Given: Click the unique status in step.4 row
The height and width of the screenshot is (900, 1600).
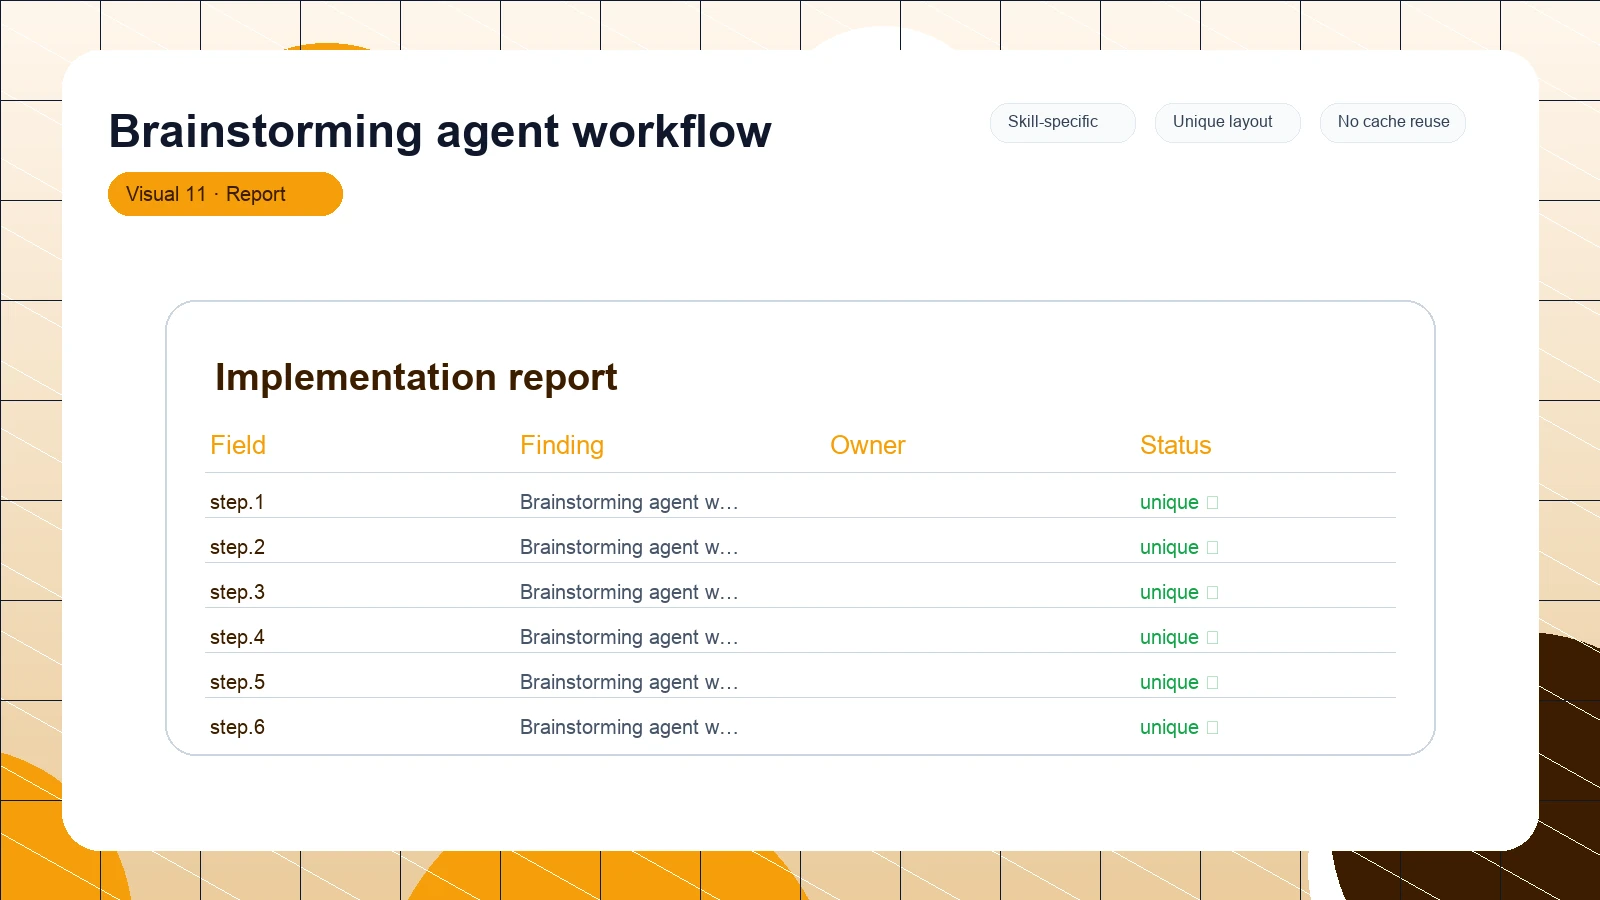Looking at the screenshot, I should (1169, 637).
